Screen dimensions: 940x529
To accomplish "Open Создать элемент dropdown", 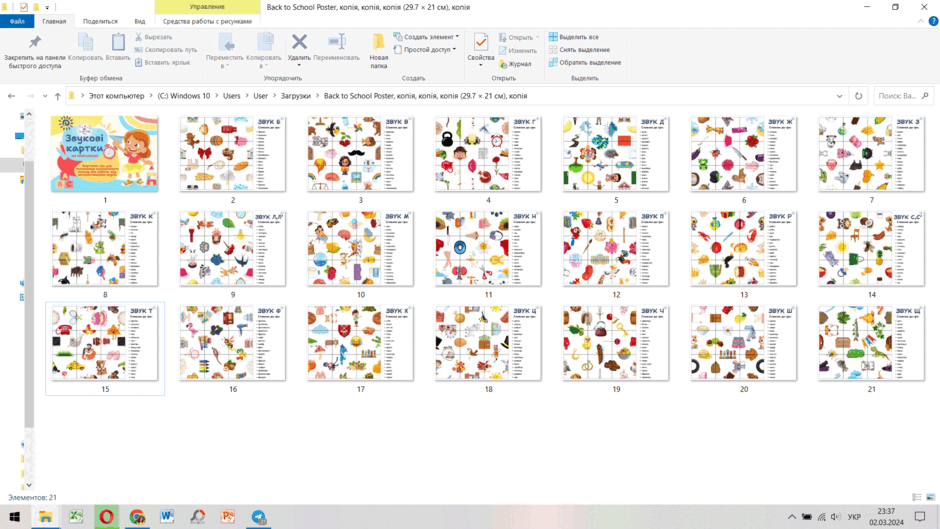I will coord(426,37).
